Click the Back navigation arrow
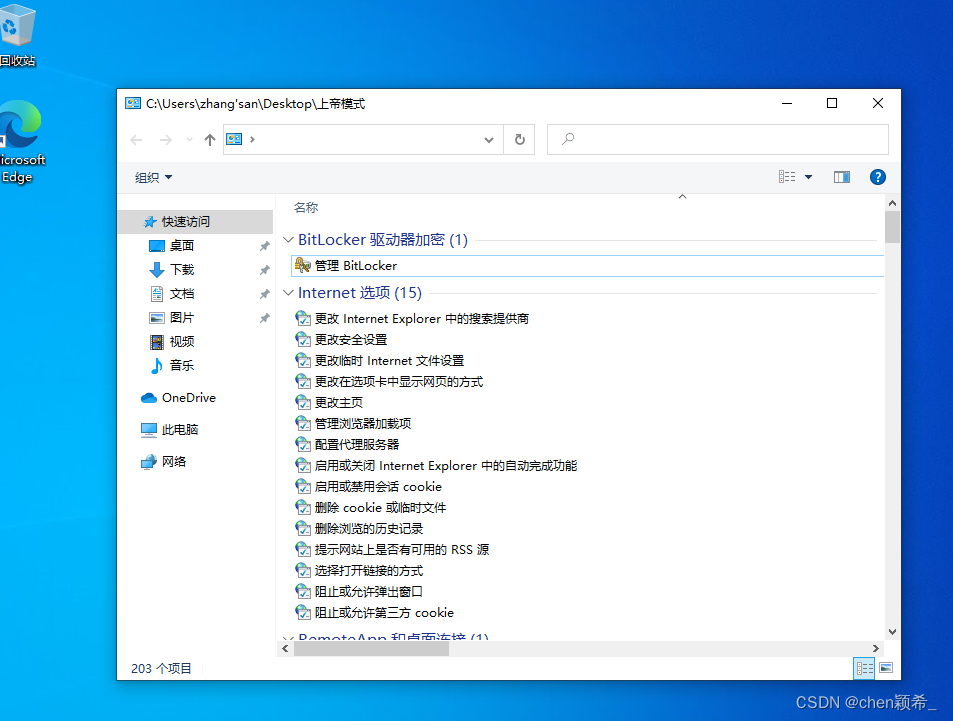This screenshot has width=953, height=721. pyautogui.click(x=136, y=140)
